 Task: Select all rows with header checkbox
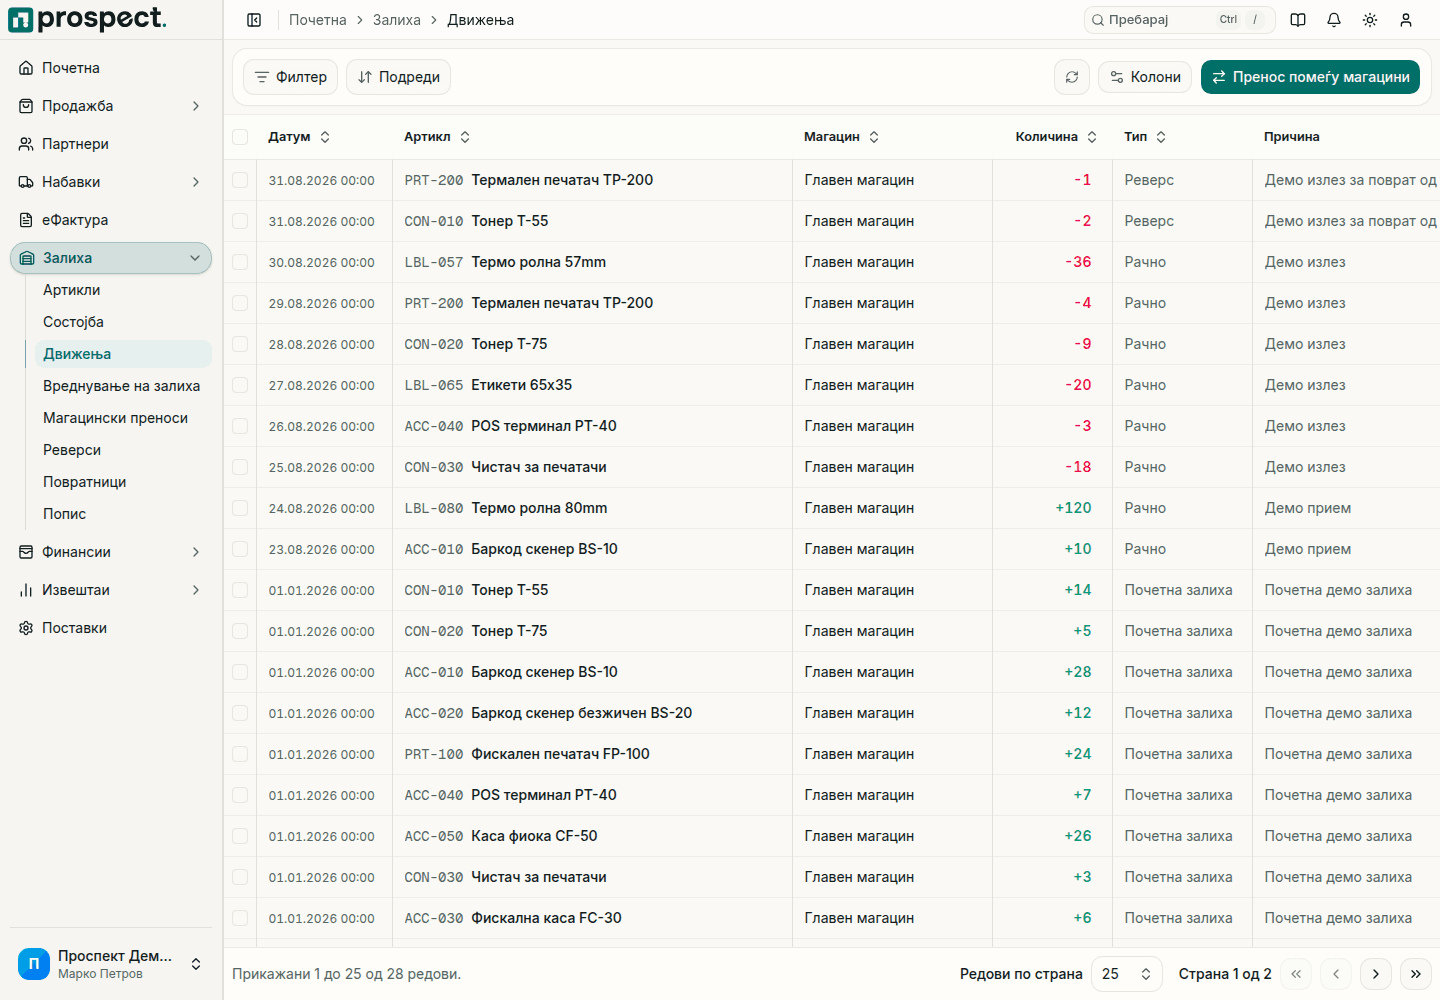tap(240, 137)
